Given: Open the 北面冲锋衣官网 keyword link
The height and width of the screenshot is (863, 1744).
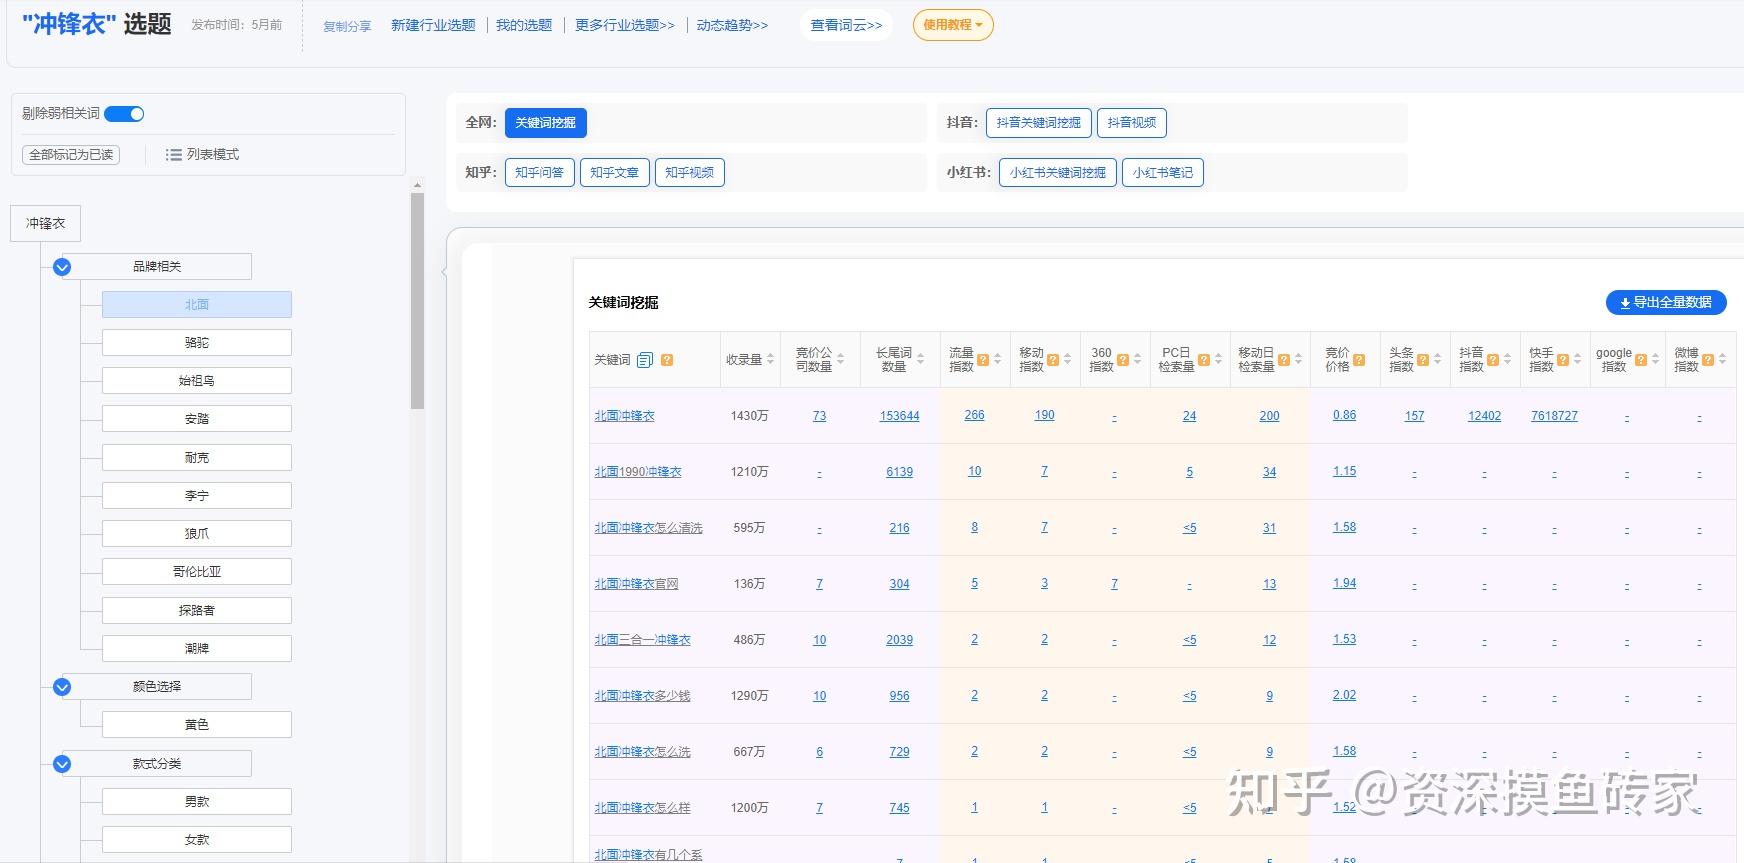Looking at the screenshot, I should (636, 584).
